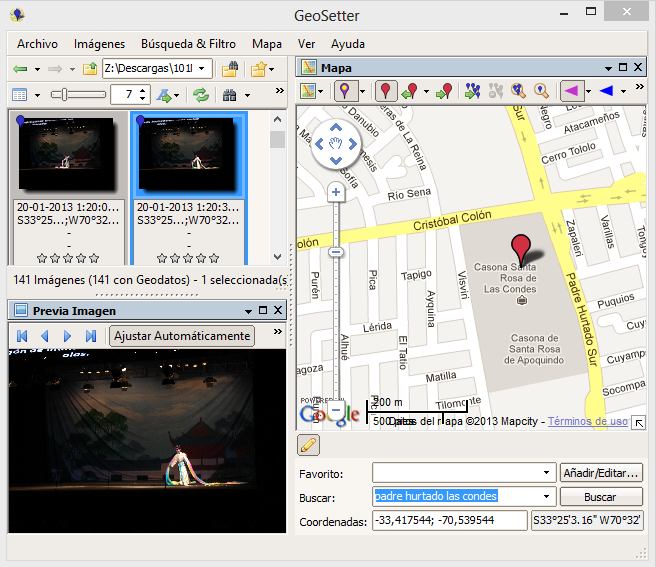Open the folder path dropdown
This screenshot has height=567, width=656.
click(204, 69)
